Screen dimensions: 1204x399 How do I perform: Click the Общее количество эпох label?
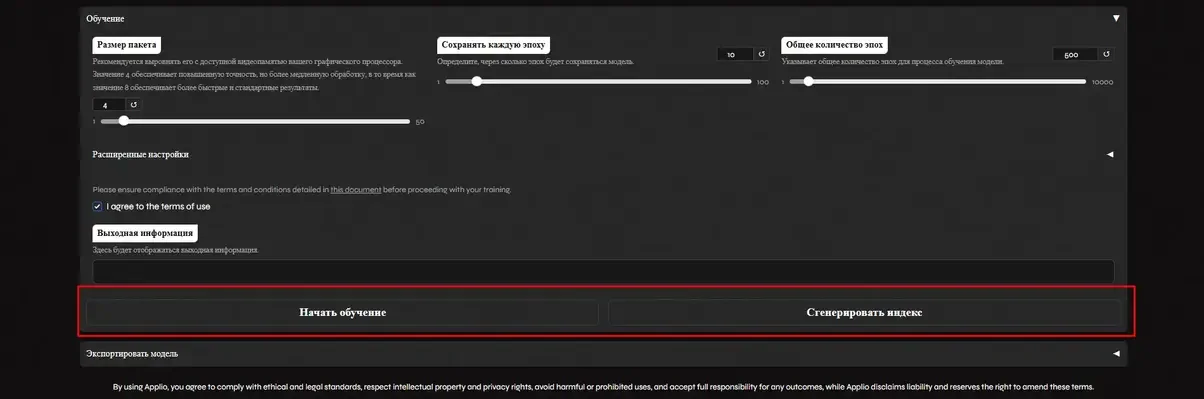(x=835, y=45)
